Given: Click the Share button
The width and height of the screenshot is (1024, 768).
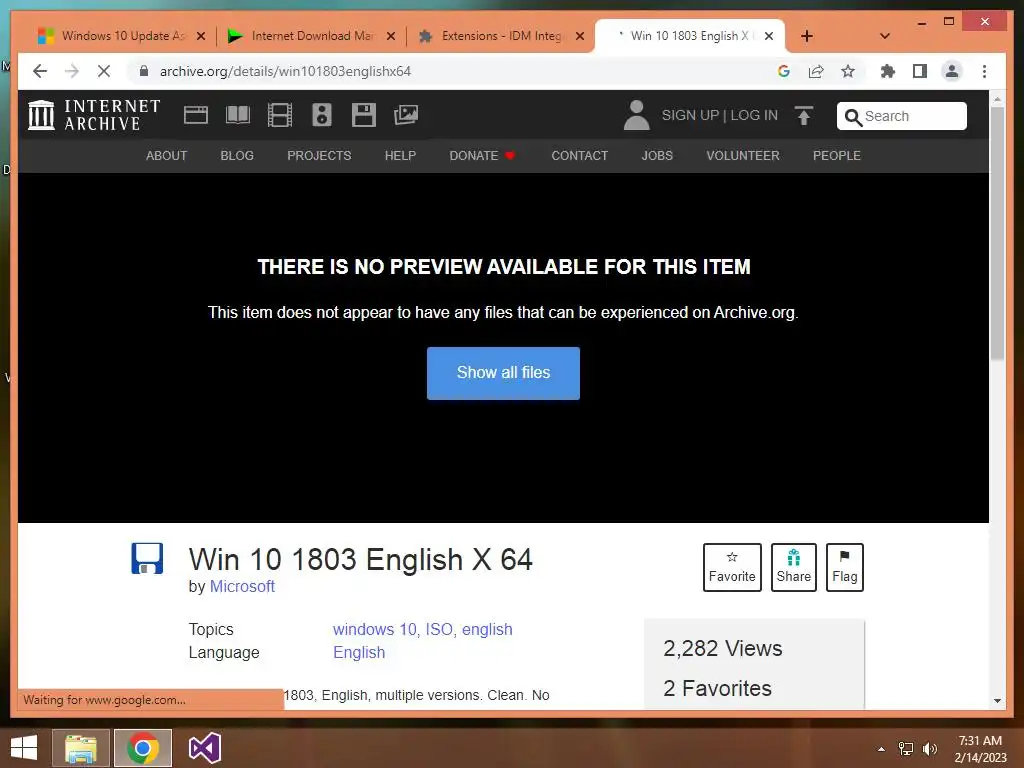Looking at the screenshot, I should point(793,568).
